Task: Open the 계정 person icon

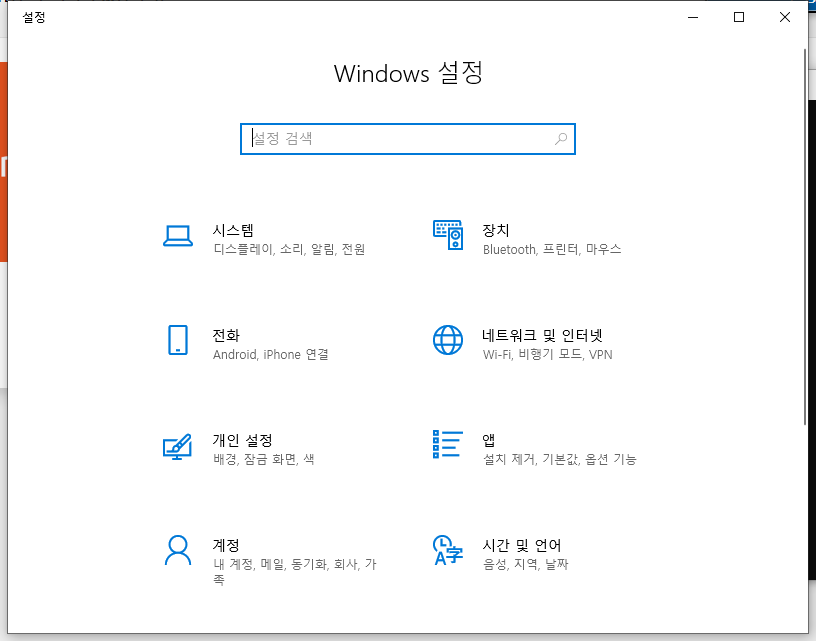Action: [178, 550]
